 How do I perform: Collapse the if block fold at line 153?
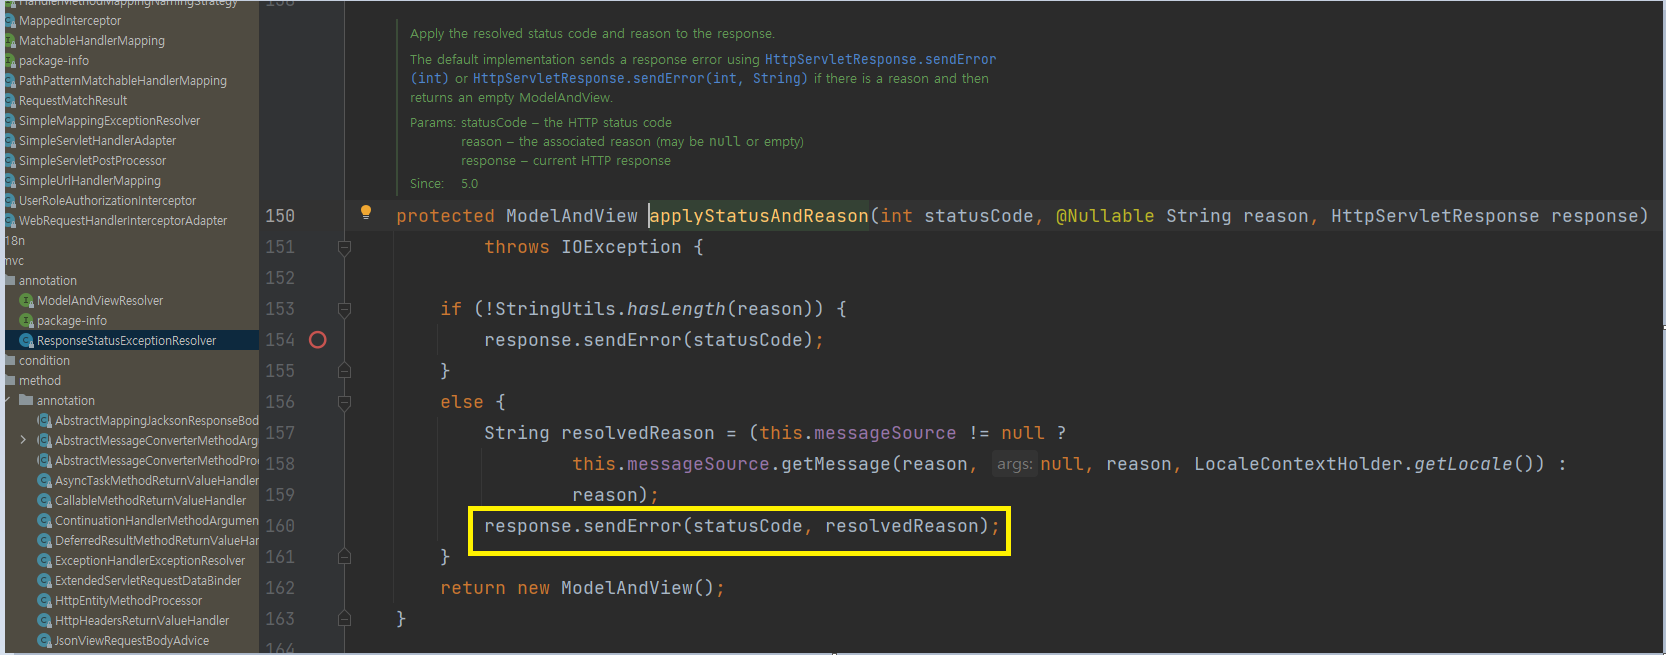tap(344, 309)
